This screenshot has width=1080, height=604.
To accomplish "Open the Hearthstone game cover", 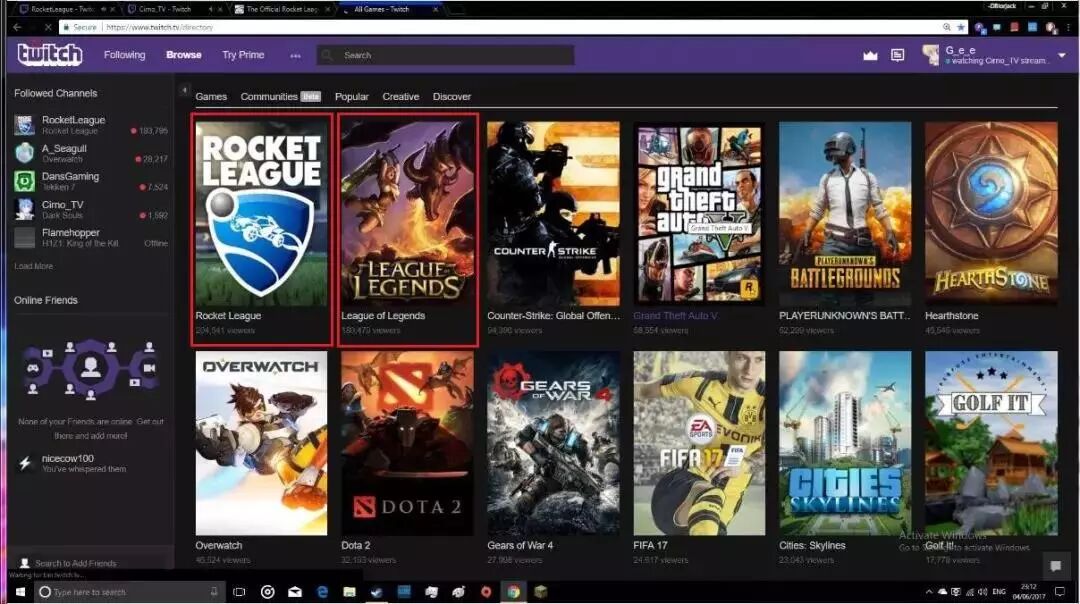I will click(x=991, y=214).
